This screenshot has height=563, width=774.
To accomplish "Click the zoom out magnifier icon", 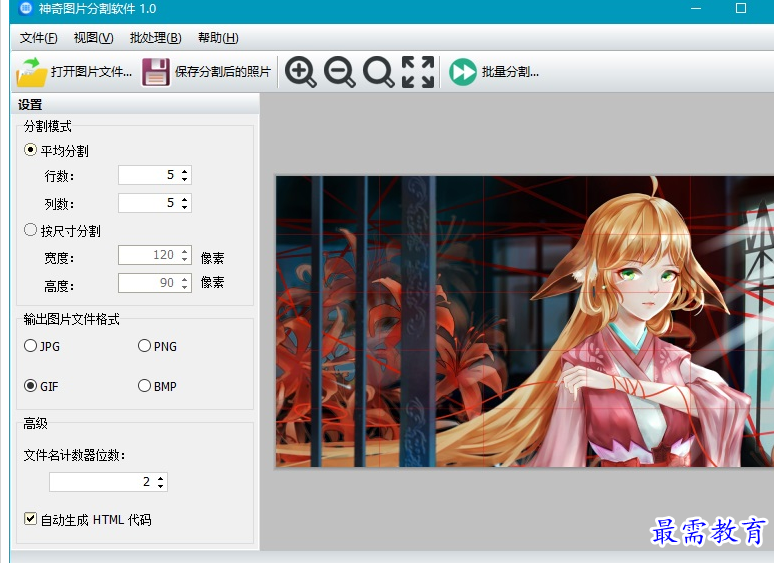I will point(339,72).
